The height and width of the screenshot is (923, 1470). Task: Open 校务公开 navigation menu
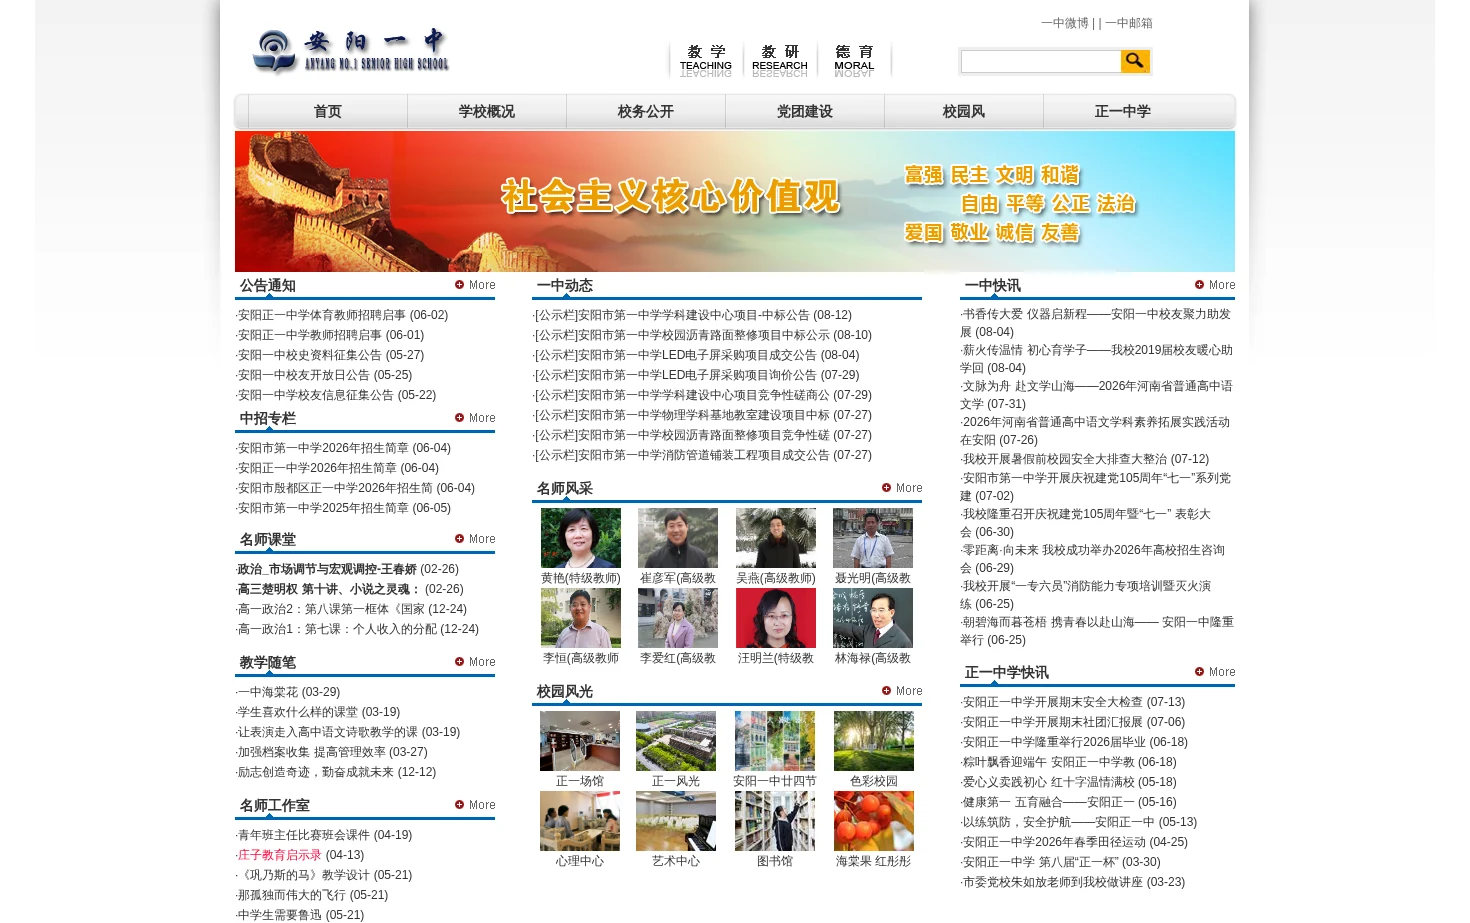click(646, 112)
